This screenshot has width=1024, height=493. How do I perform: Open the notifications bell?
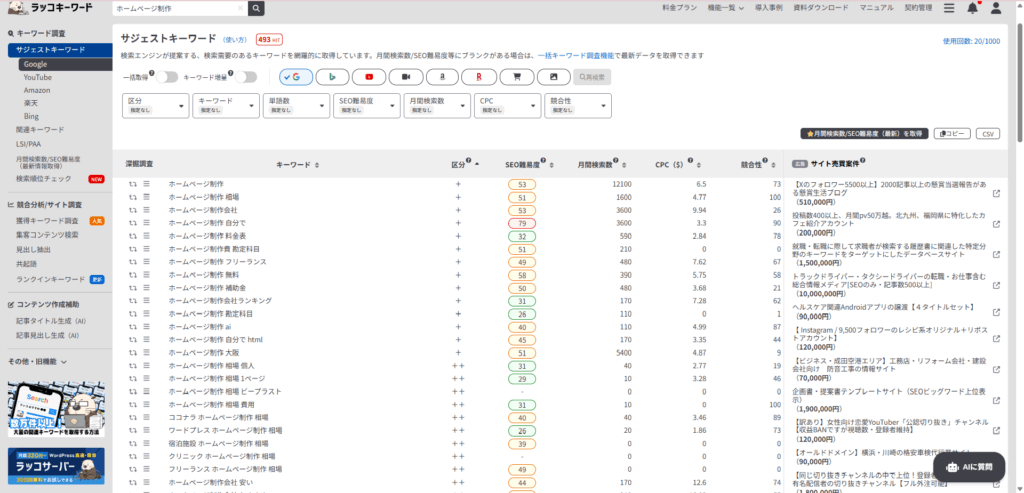coord(972,8)
